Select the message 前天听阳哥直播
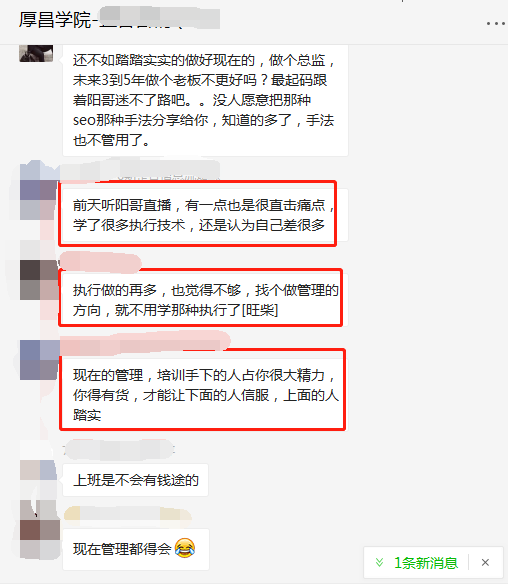Viewport: 508px width, 586px height. 205,215
